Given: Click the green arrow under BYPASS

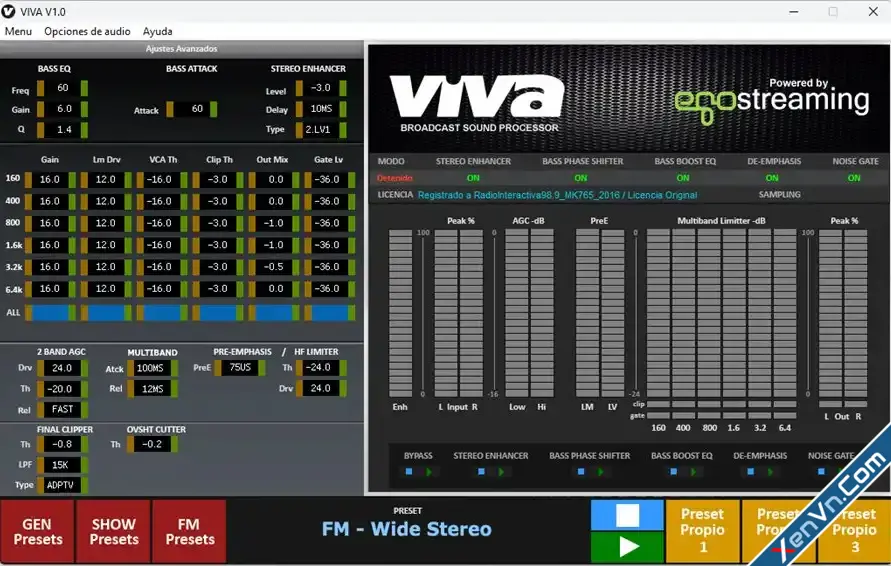Looking at the screenshot, I should tap(429, 472).
